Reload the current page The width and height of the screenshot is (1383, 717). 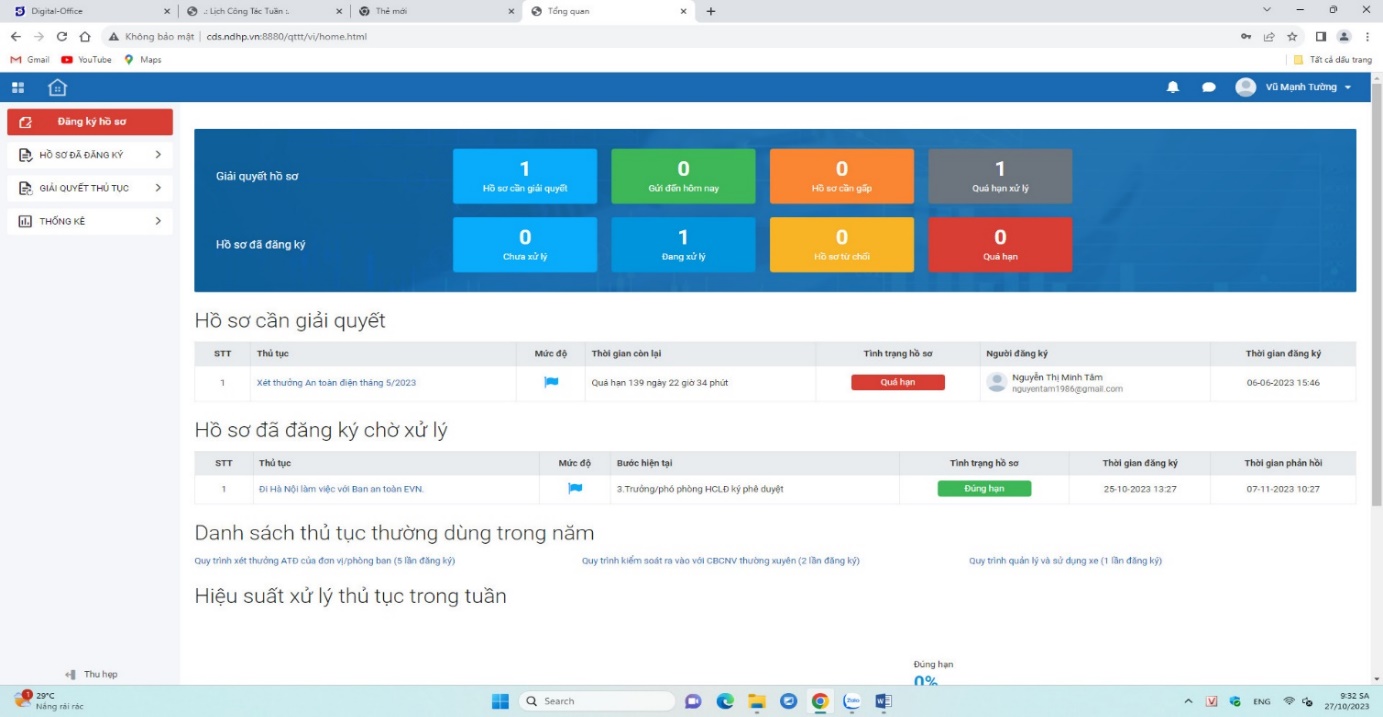coord(62,36)
